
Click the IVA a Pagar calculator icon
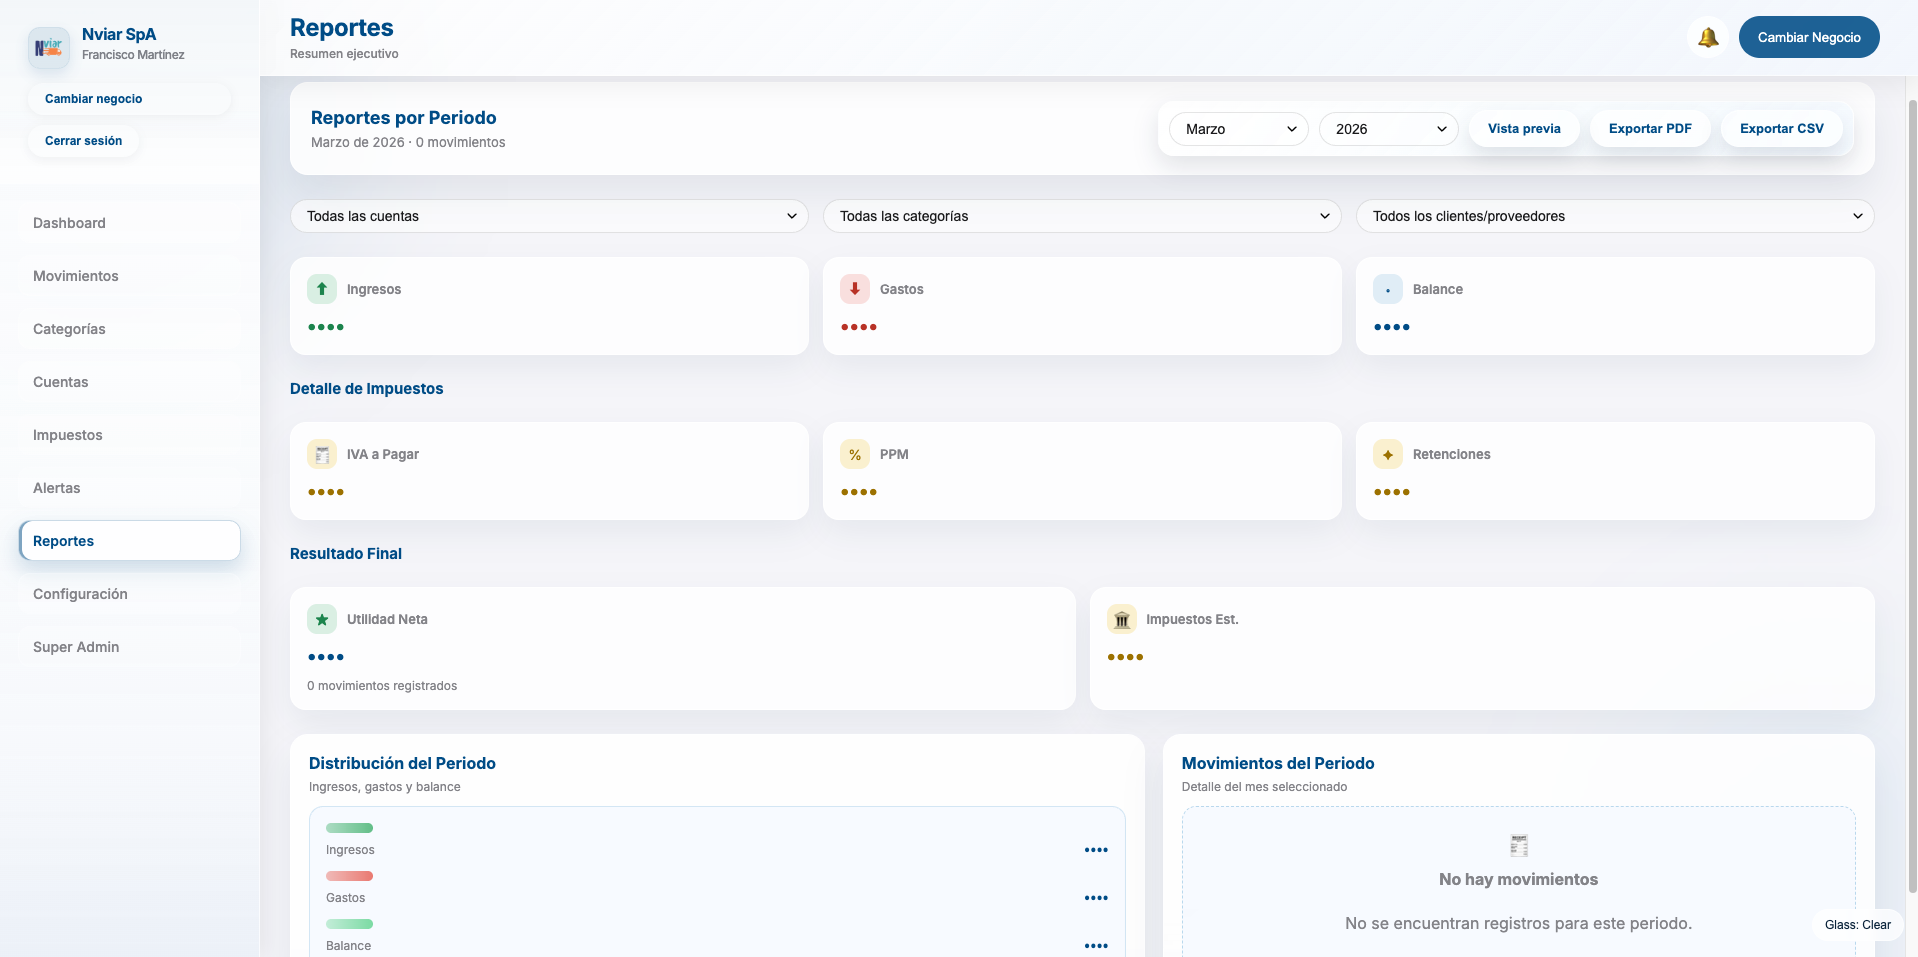[x=322, y=454]
